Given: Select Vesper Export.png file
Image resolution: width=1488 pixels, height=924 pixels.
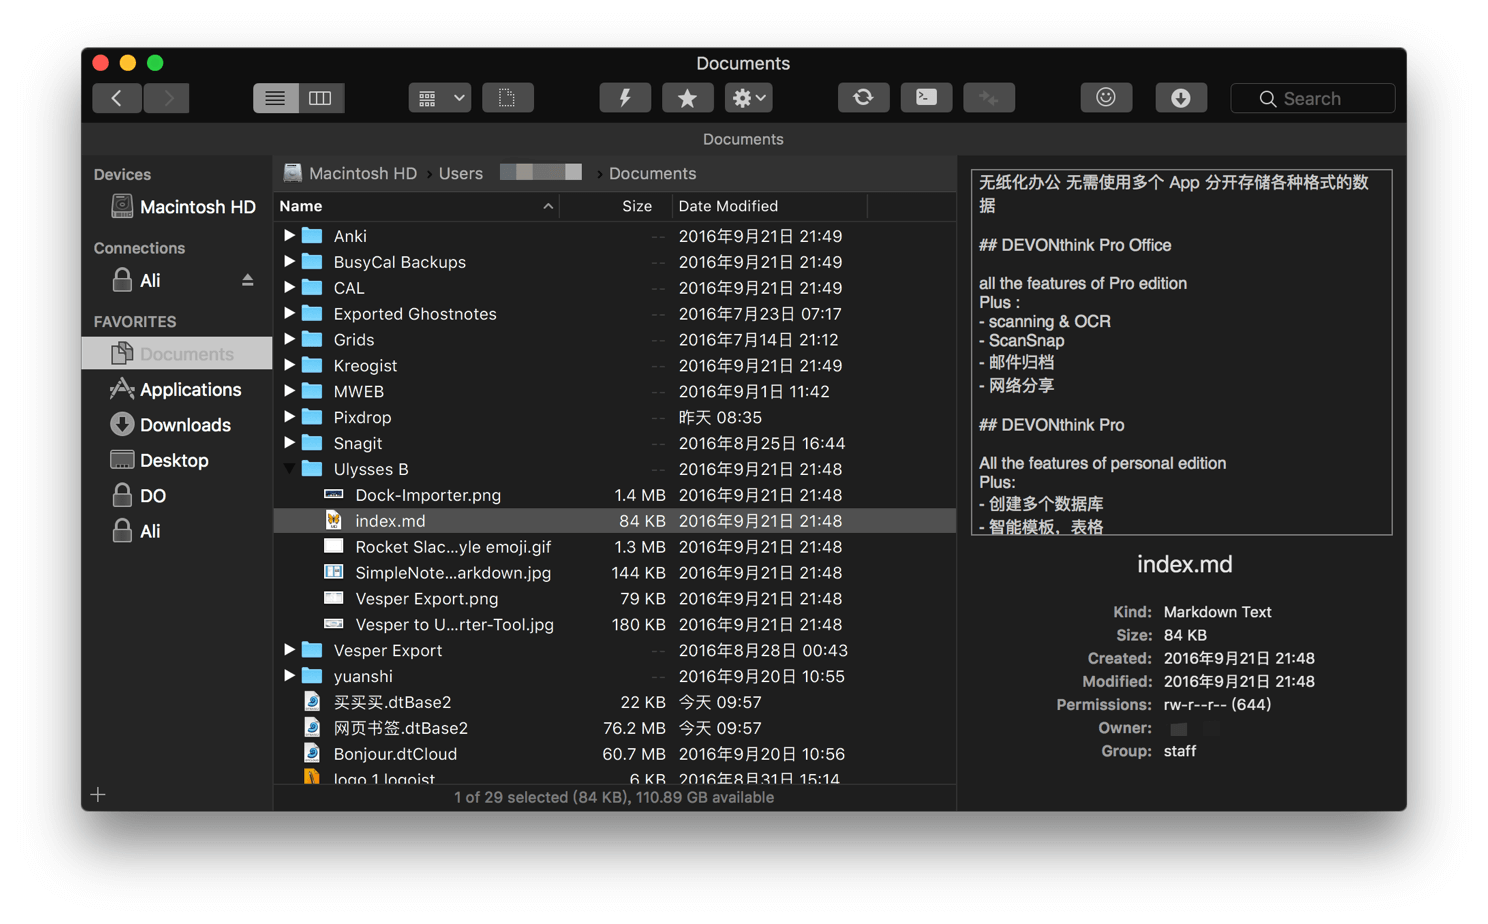Looking at the screenshot, I should tap(614, 599).
